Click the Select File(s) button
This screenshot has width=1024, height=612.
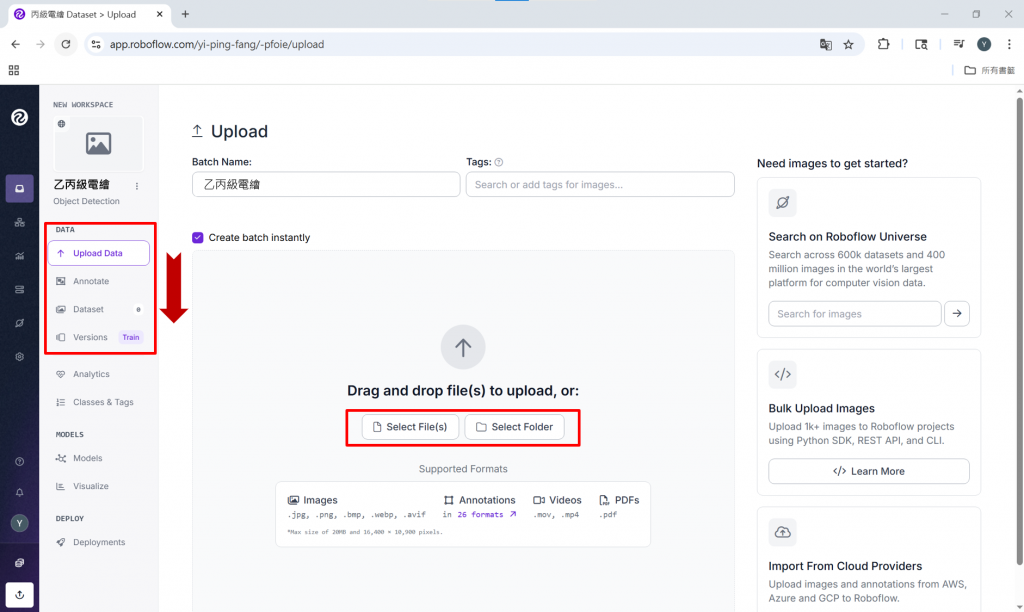(410, 427)
